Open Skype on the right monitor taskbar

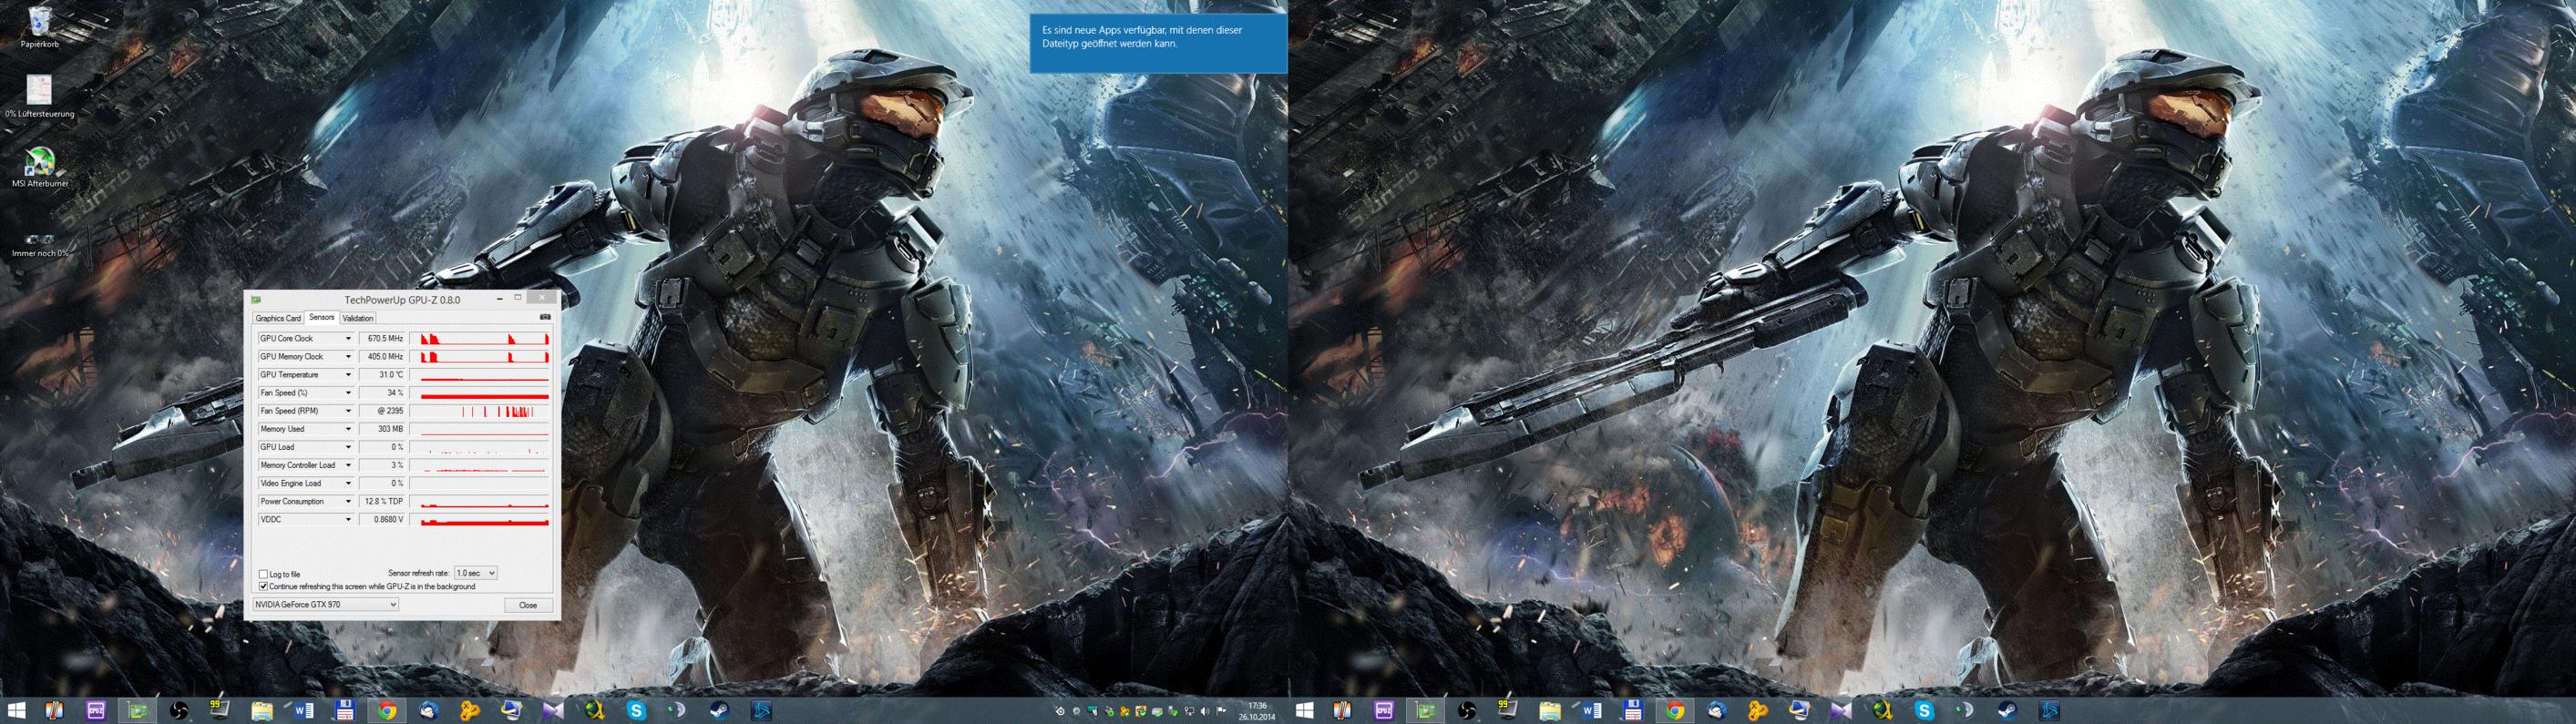tap(1924, 710)
